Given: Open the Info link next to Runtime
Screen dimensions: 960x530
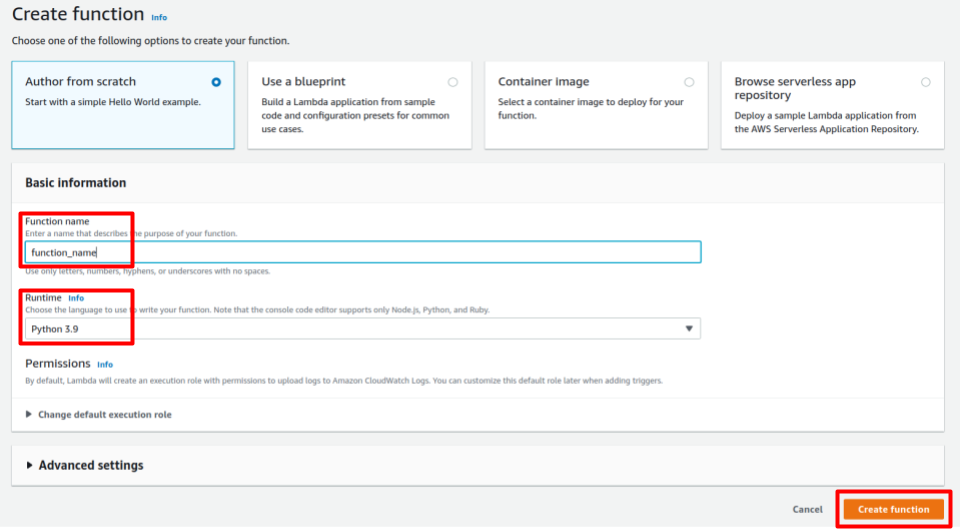Looking at the screenshot, I should pos(76,298).
